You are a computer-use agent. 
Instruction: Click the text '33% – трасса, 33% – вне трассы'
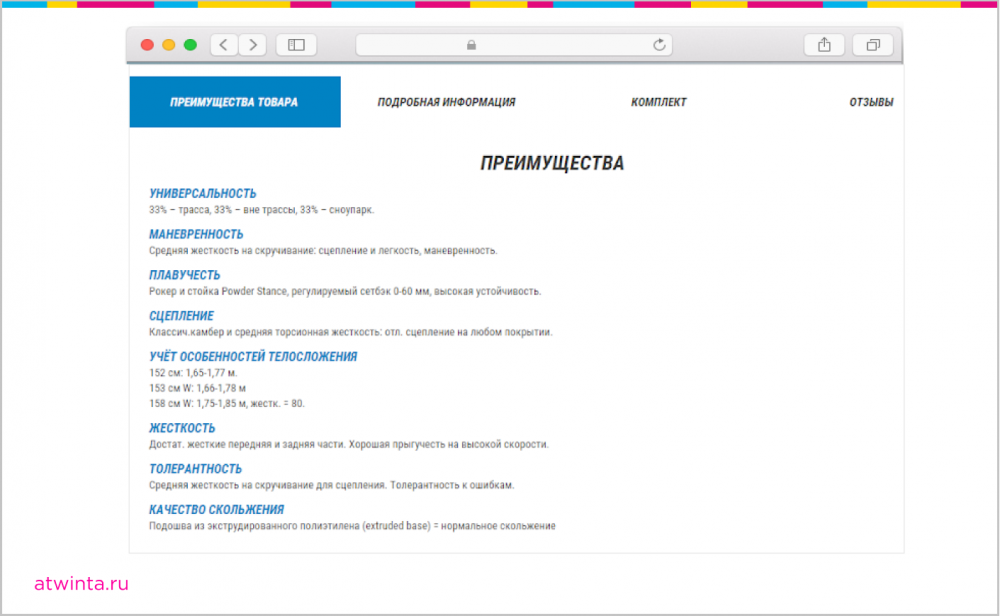click(223, 210)
